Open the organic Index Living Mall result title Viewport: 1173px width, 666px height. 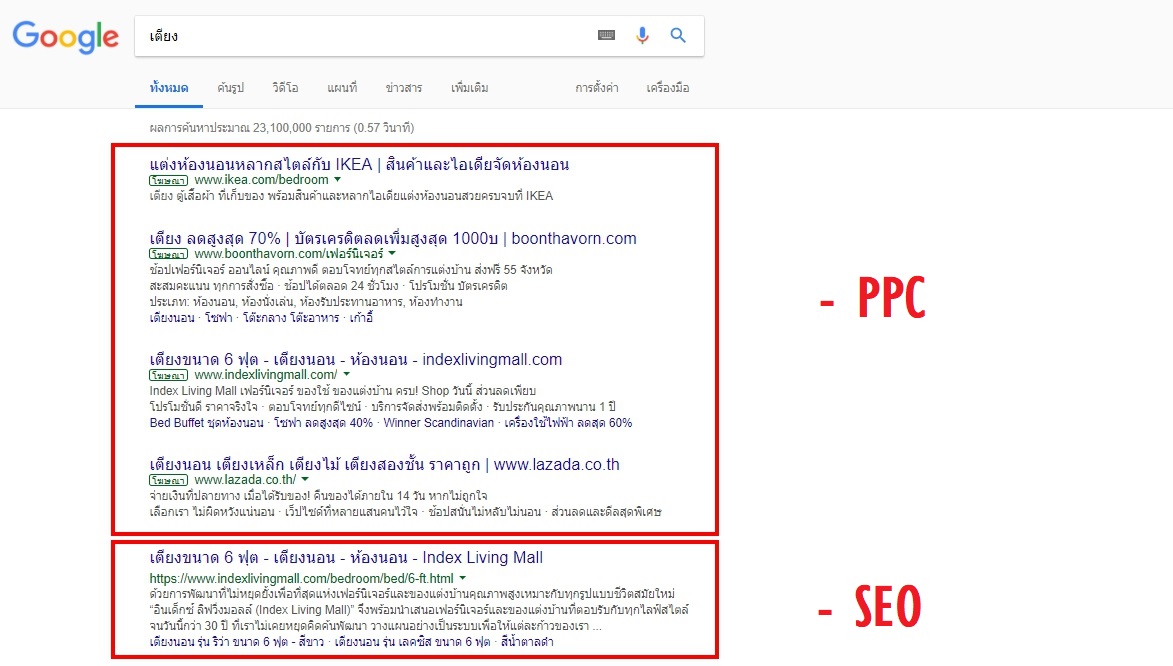pyautogui.click(x=346, y=557)
